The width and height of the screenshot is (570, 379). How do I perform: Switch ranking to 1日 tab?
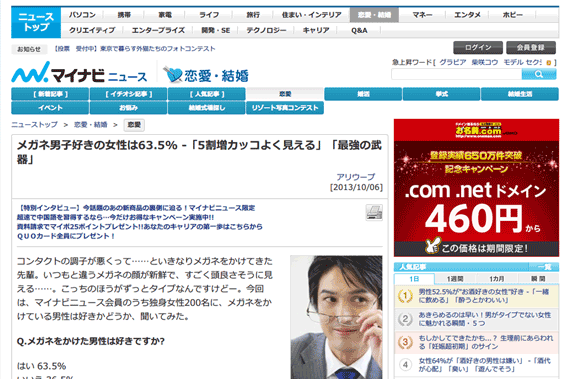pyautogui.click(x=414, y=279)
